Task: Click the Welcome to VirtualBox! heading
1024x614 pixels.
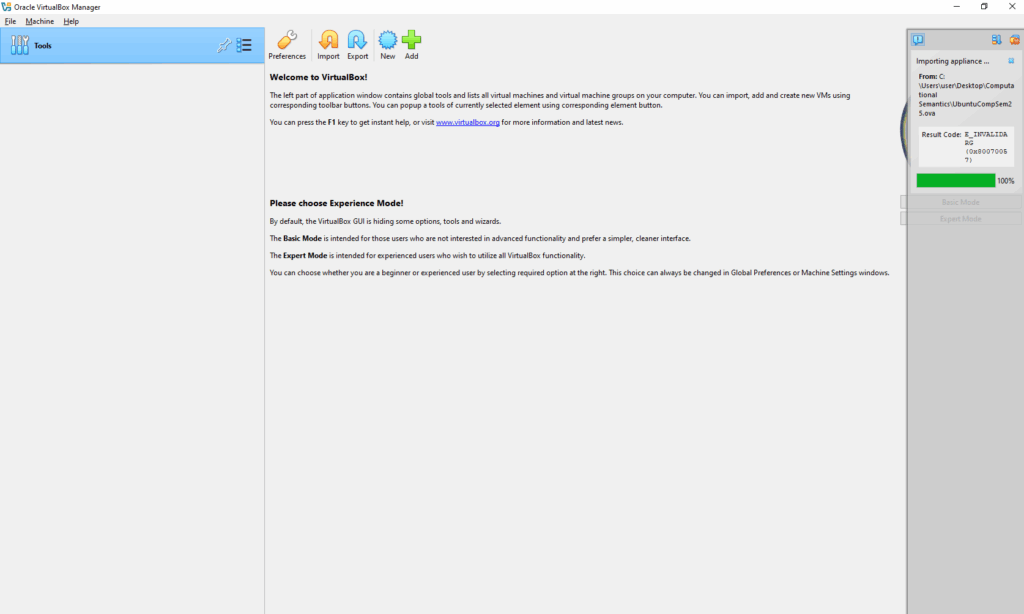Action: click(x=319, y=77)
